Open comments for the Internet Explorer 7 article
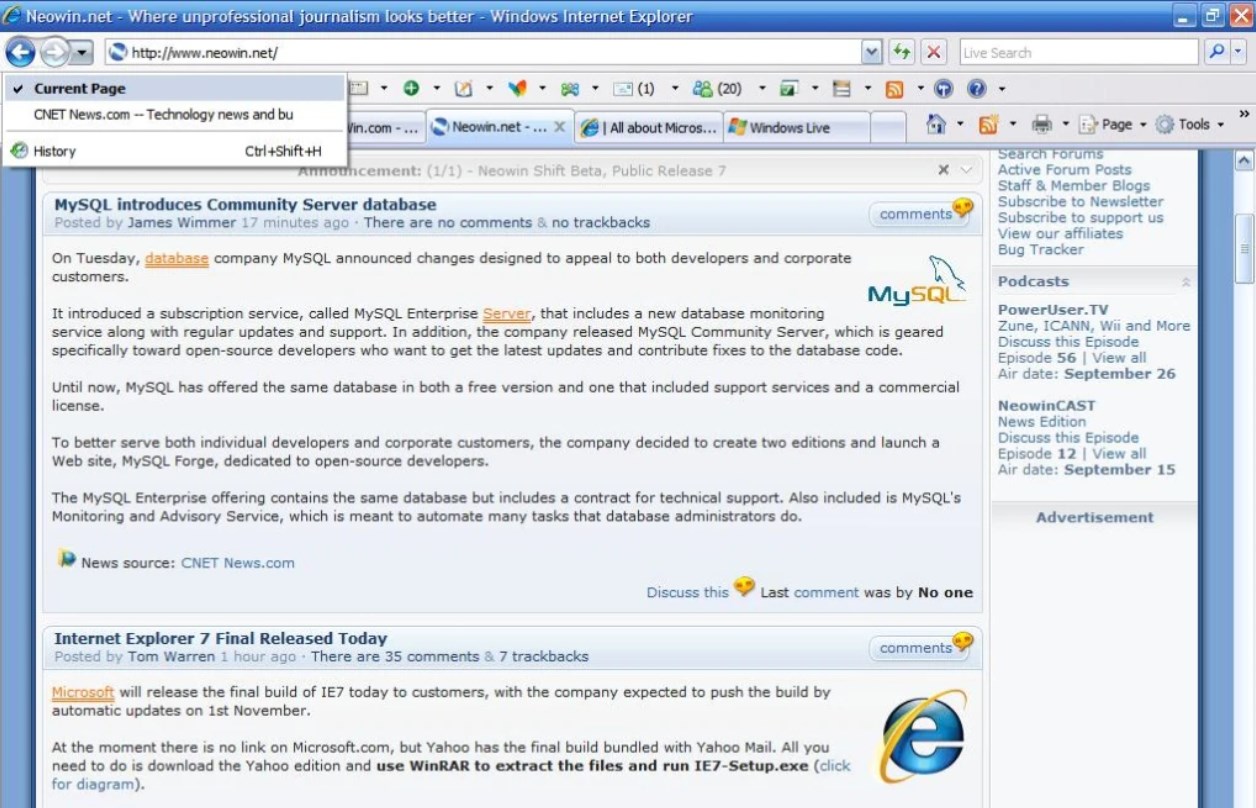The width and height of the screenshot is (1256, 808). [920, 647]
